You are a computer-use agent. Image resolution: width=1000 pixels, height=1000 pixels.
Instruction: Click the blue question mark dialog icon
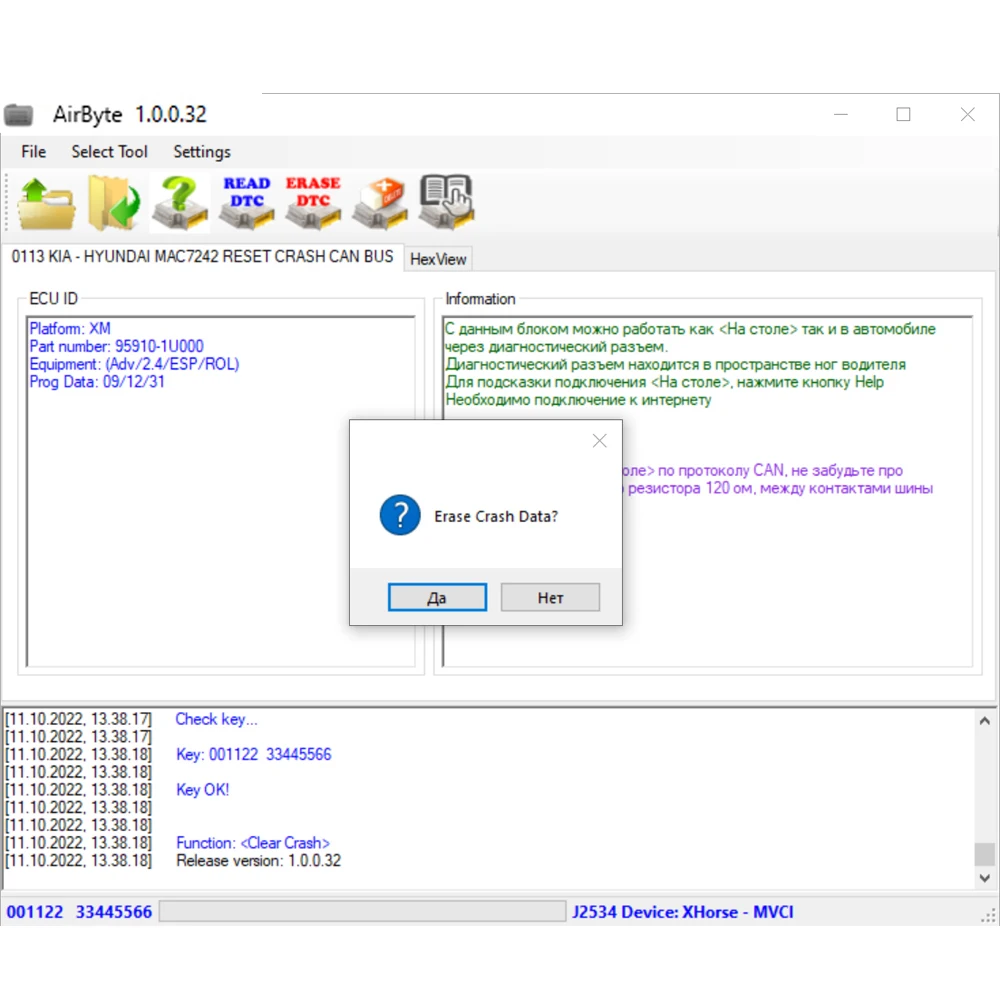coord(400,515)
